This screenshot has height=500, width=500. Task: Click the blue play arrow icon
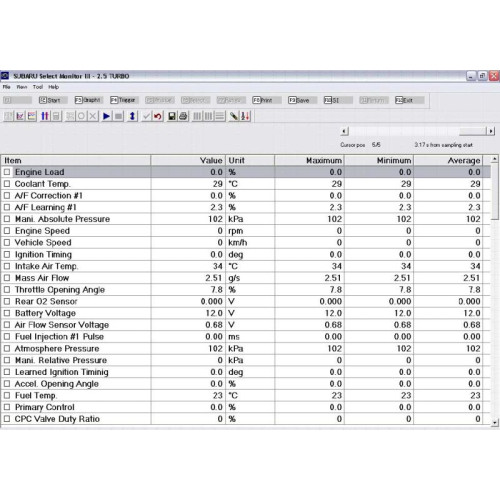click(106, 116)
